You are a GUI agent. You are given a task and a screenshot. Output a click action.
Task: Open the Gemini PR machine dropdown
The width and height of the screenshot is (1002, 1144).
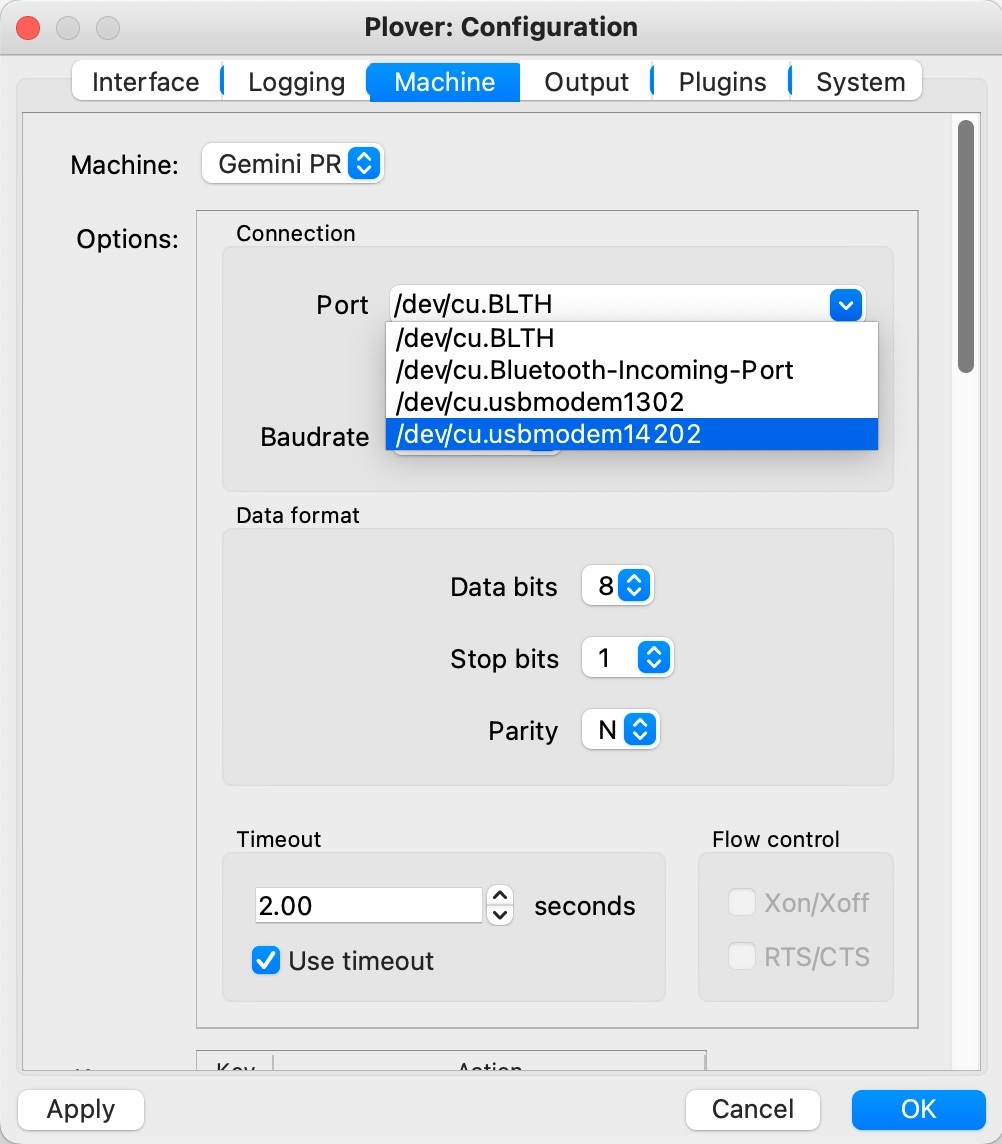point(293,163)
